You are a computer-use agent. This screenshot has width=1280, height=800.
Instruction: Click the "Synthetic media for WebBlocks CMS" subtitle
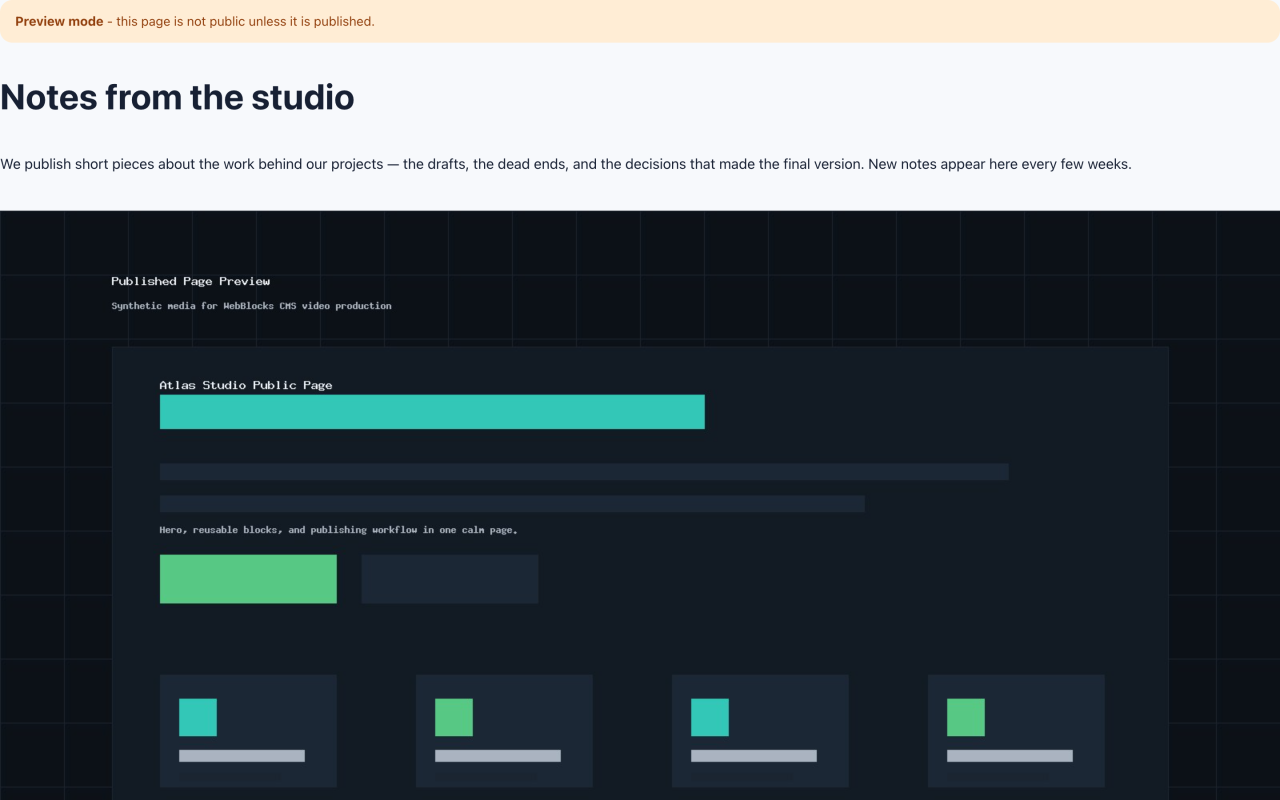pyautogui.click(x=251, y=306)
